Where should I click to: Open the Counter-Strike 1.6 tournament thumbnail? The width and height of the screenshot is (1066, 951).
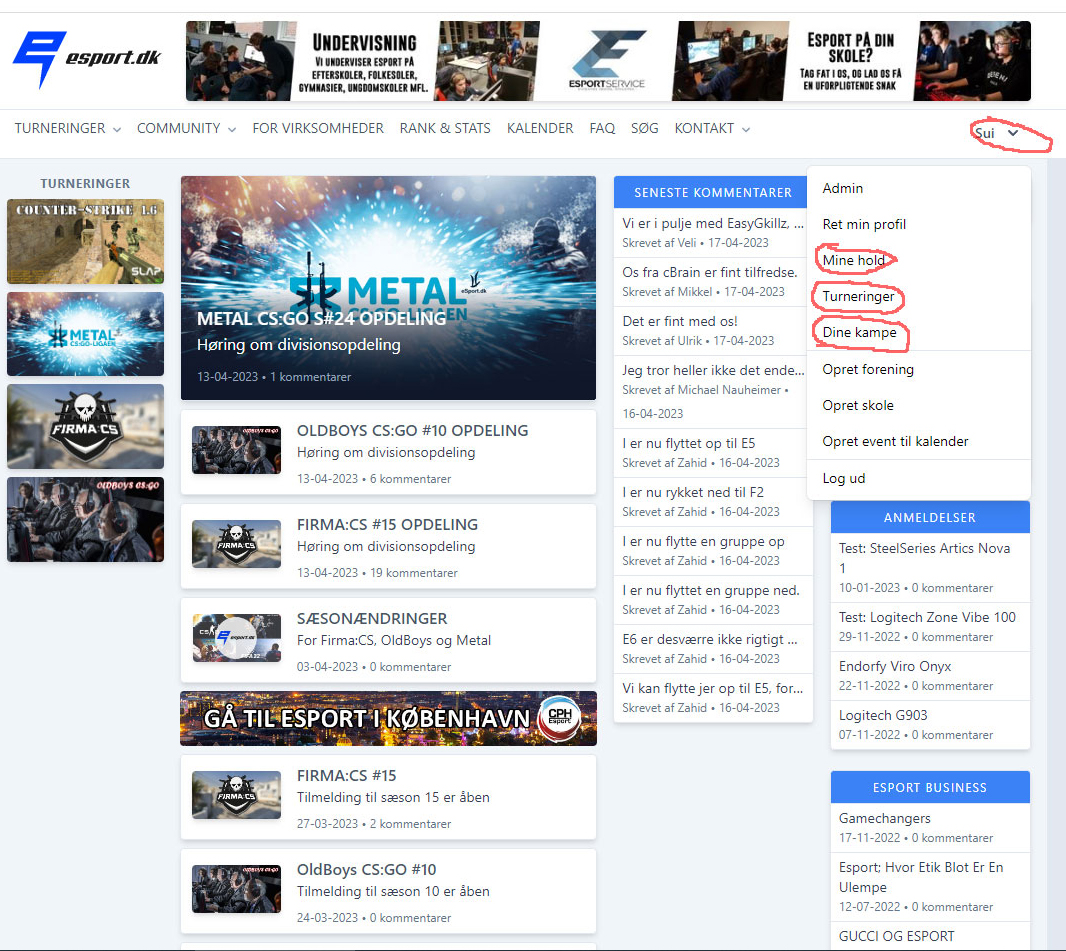[x=85, y=241]
